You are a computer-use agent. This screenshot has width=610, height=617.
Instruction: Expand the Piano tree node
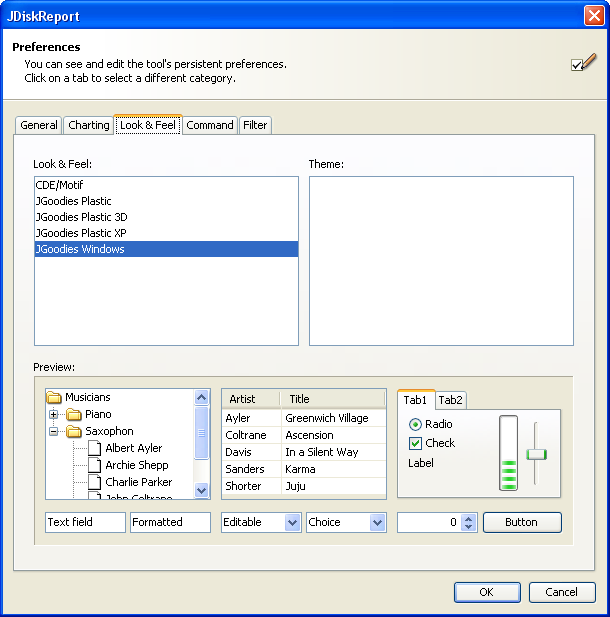point(54,414)
